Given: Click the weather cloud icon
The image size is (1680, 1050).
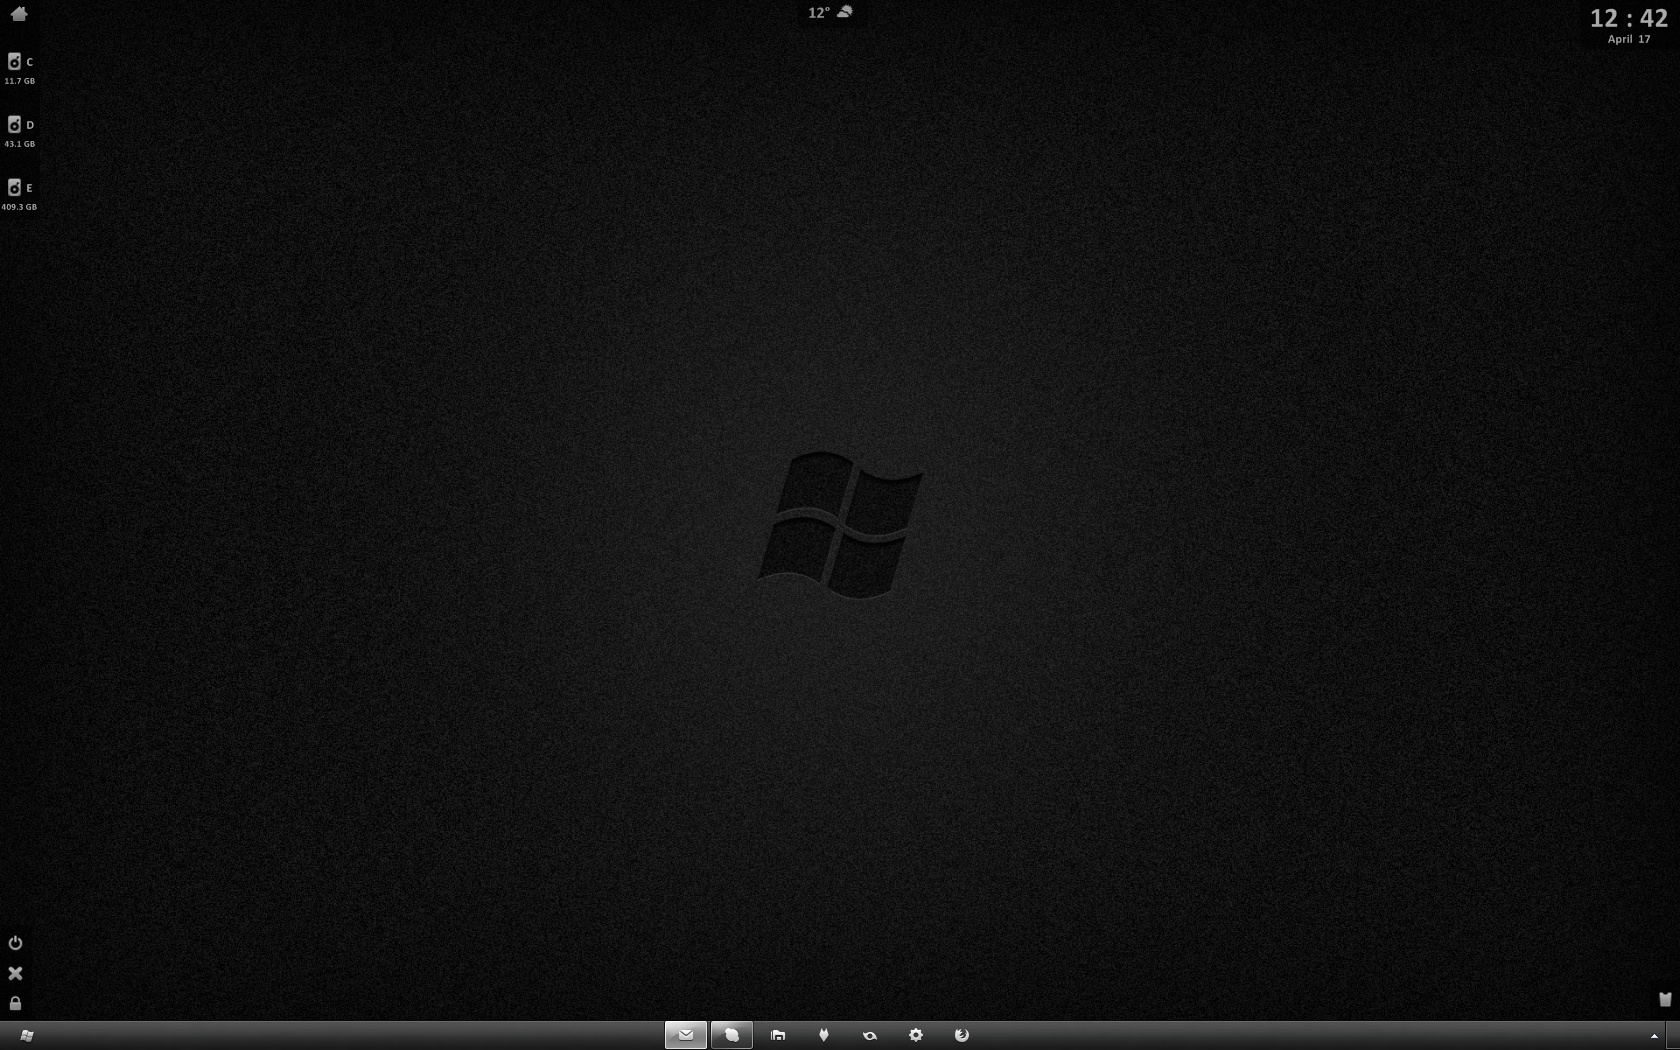Looking at the screenshot, I should pyautogui.click(x=845, y=12).
